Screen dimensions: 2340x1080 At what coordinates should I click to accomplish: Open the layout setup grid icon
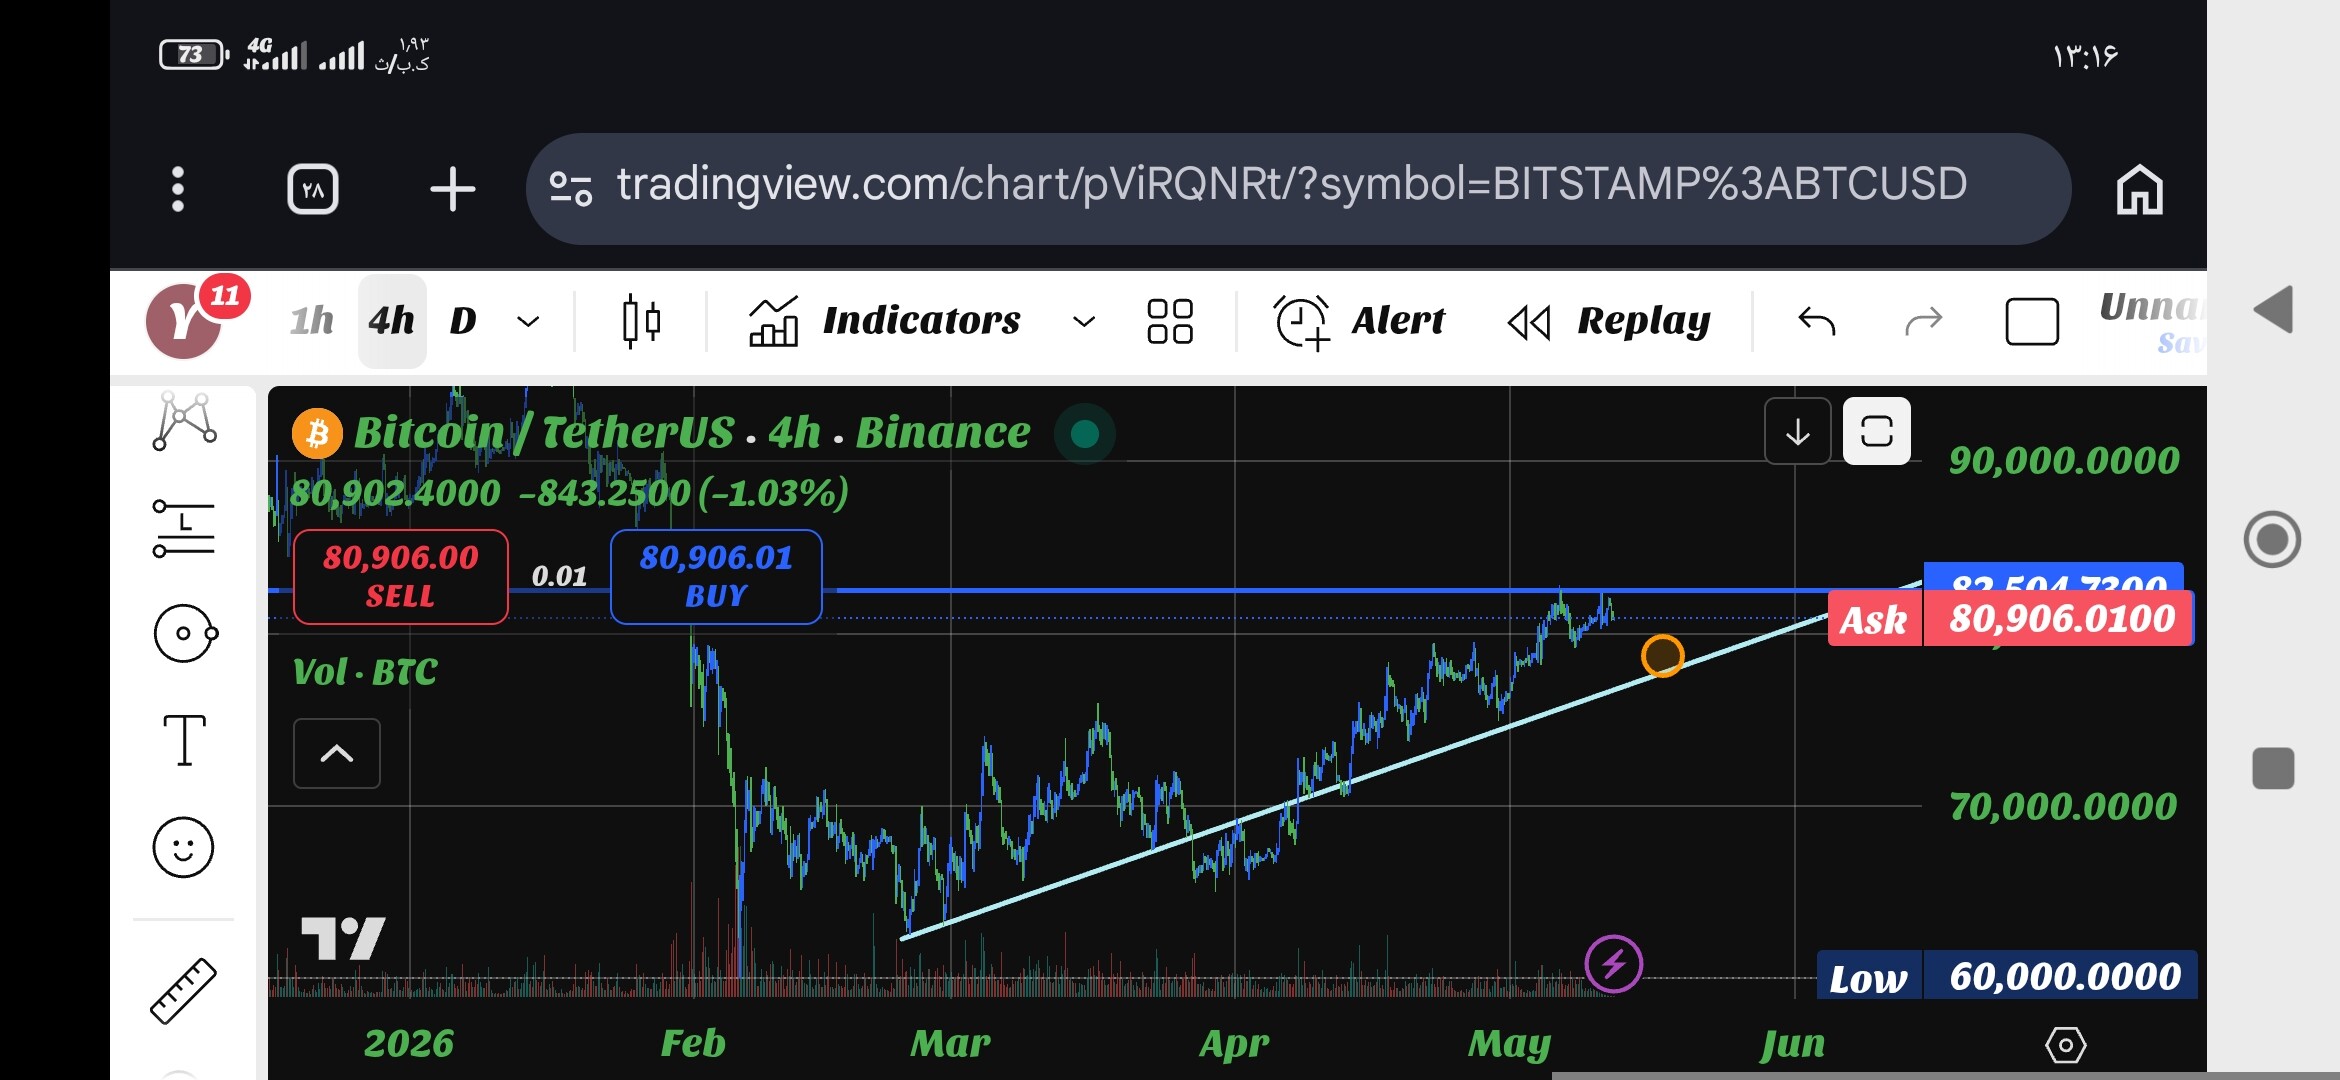1169,321
